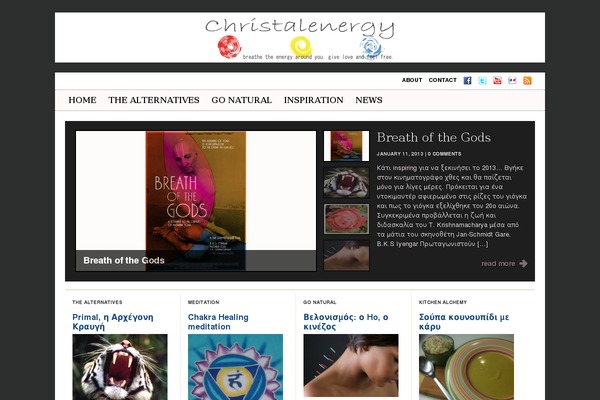Viewport: 600px width, 400px height.
Task: Open the INSPIRATION menu item
Action: [x=314, y=100]
